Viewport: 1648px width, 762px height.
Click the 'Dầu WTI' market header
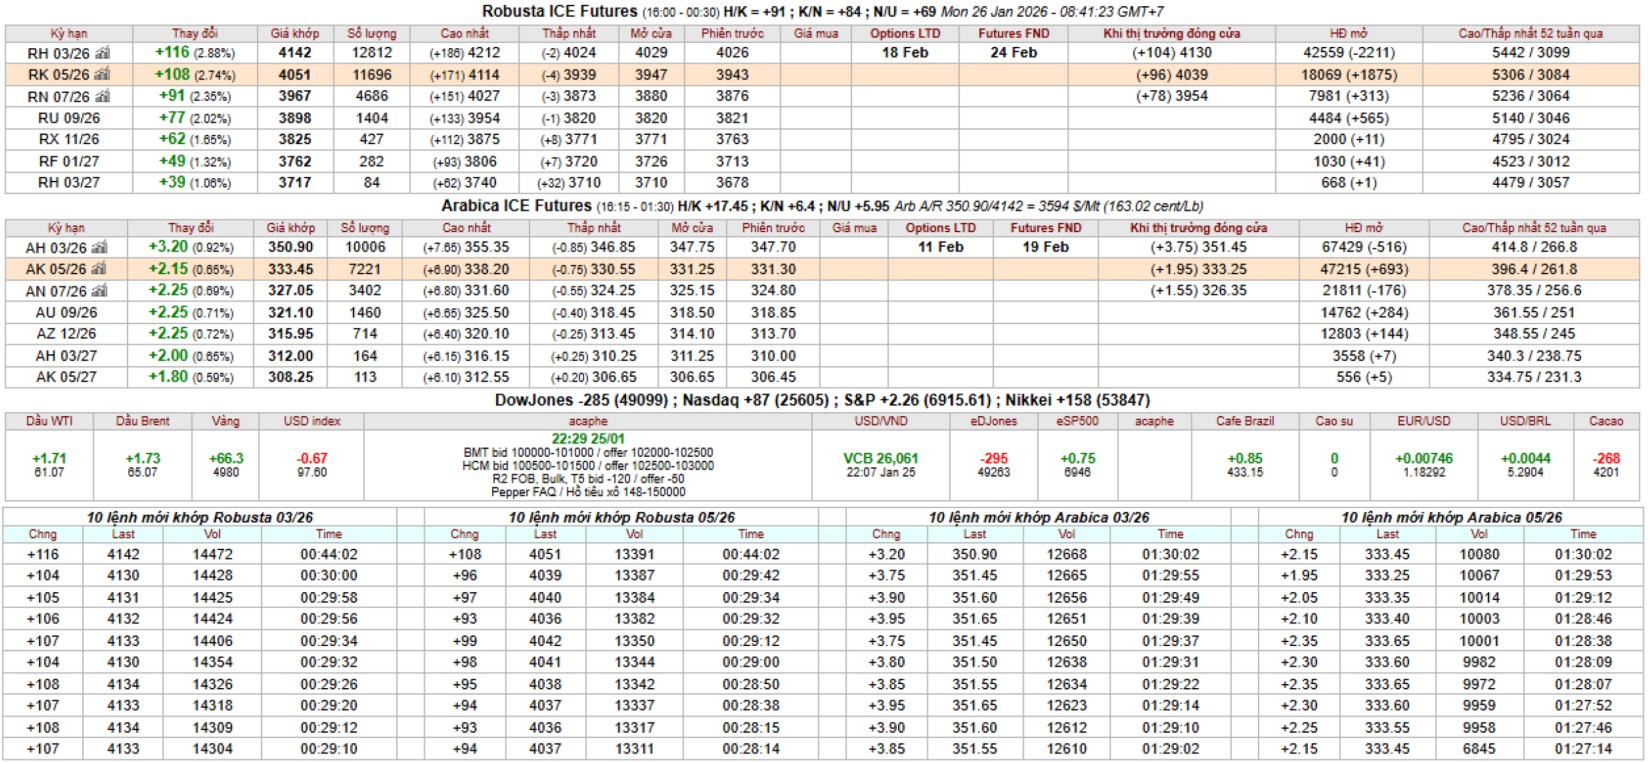pos(49,421)
